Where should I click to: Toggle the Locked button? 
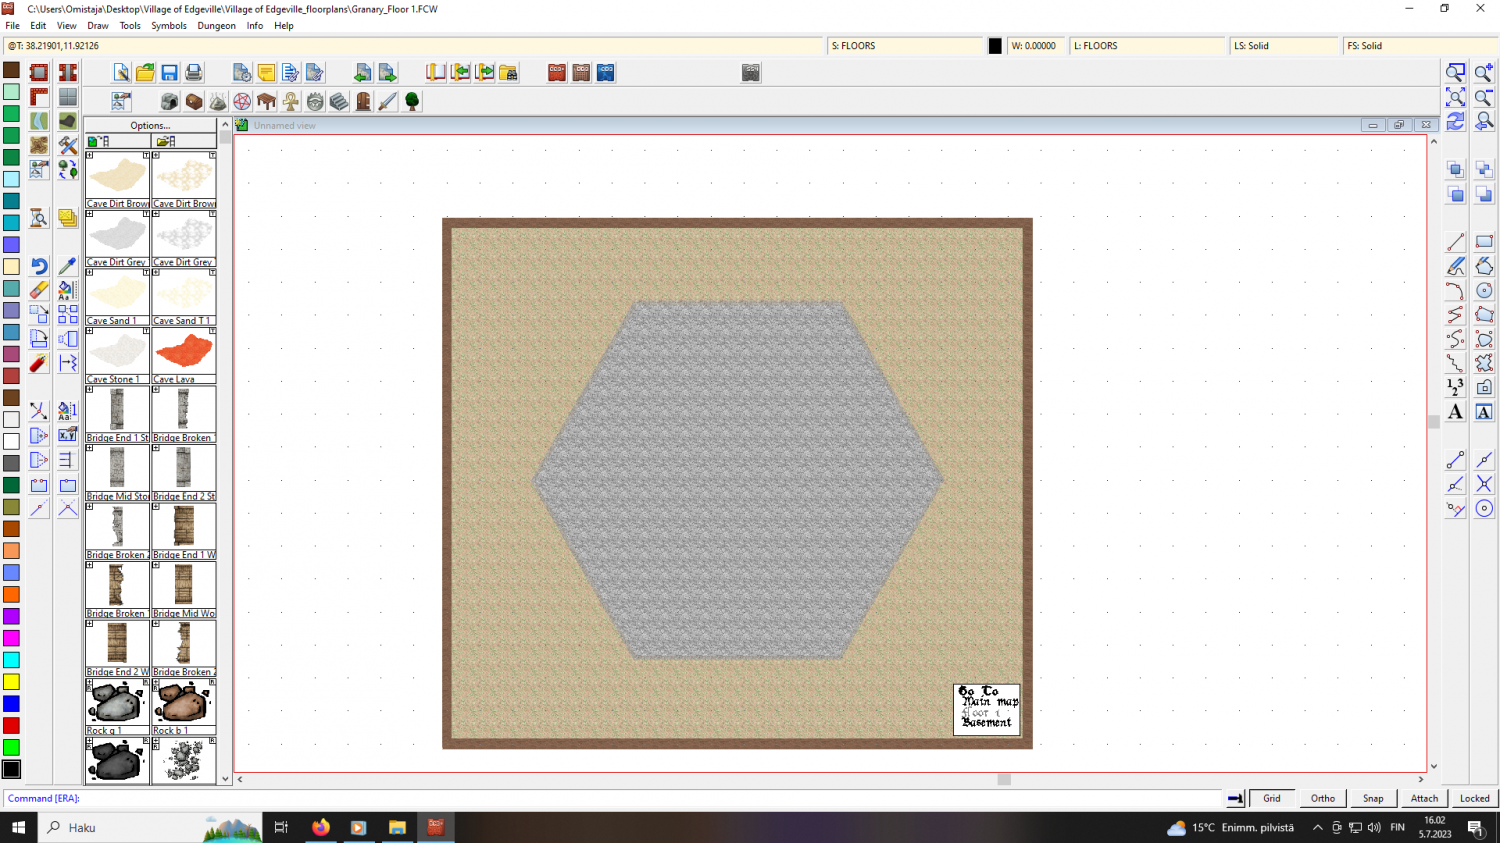click(x=1475, y=798)
